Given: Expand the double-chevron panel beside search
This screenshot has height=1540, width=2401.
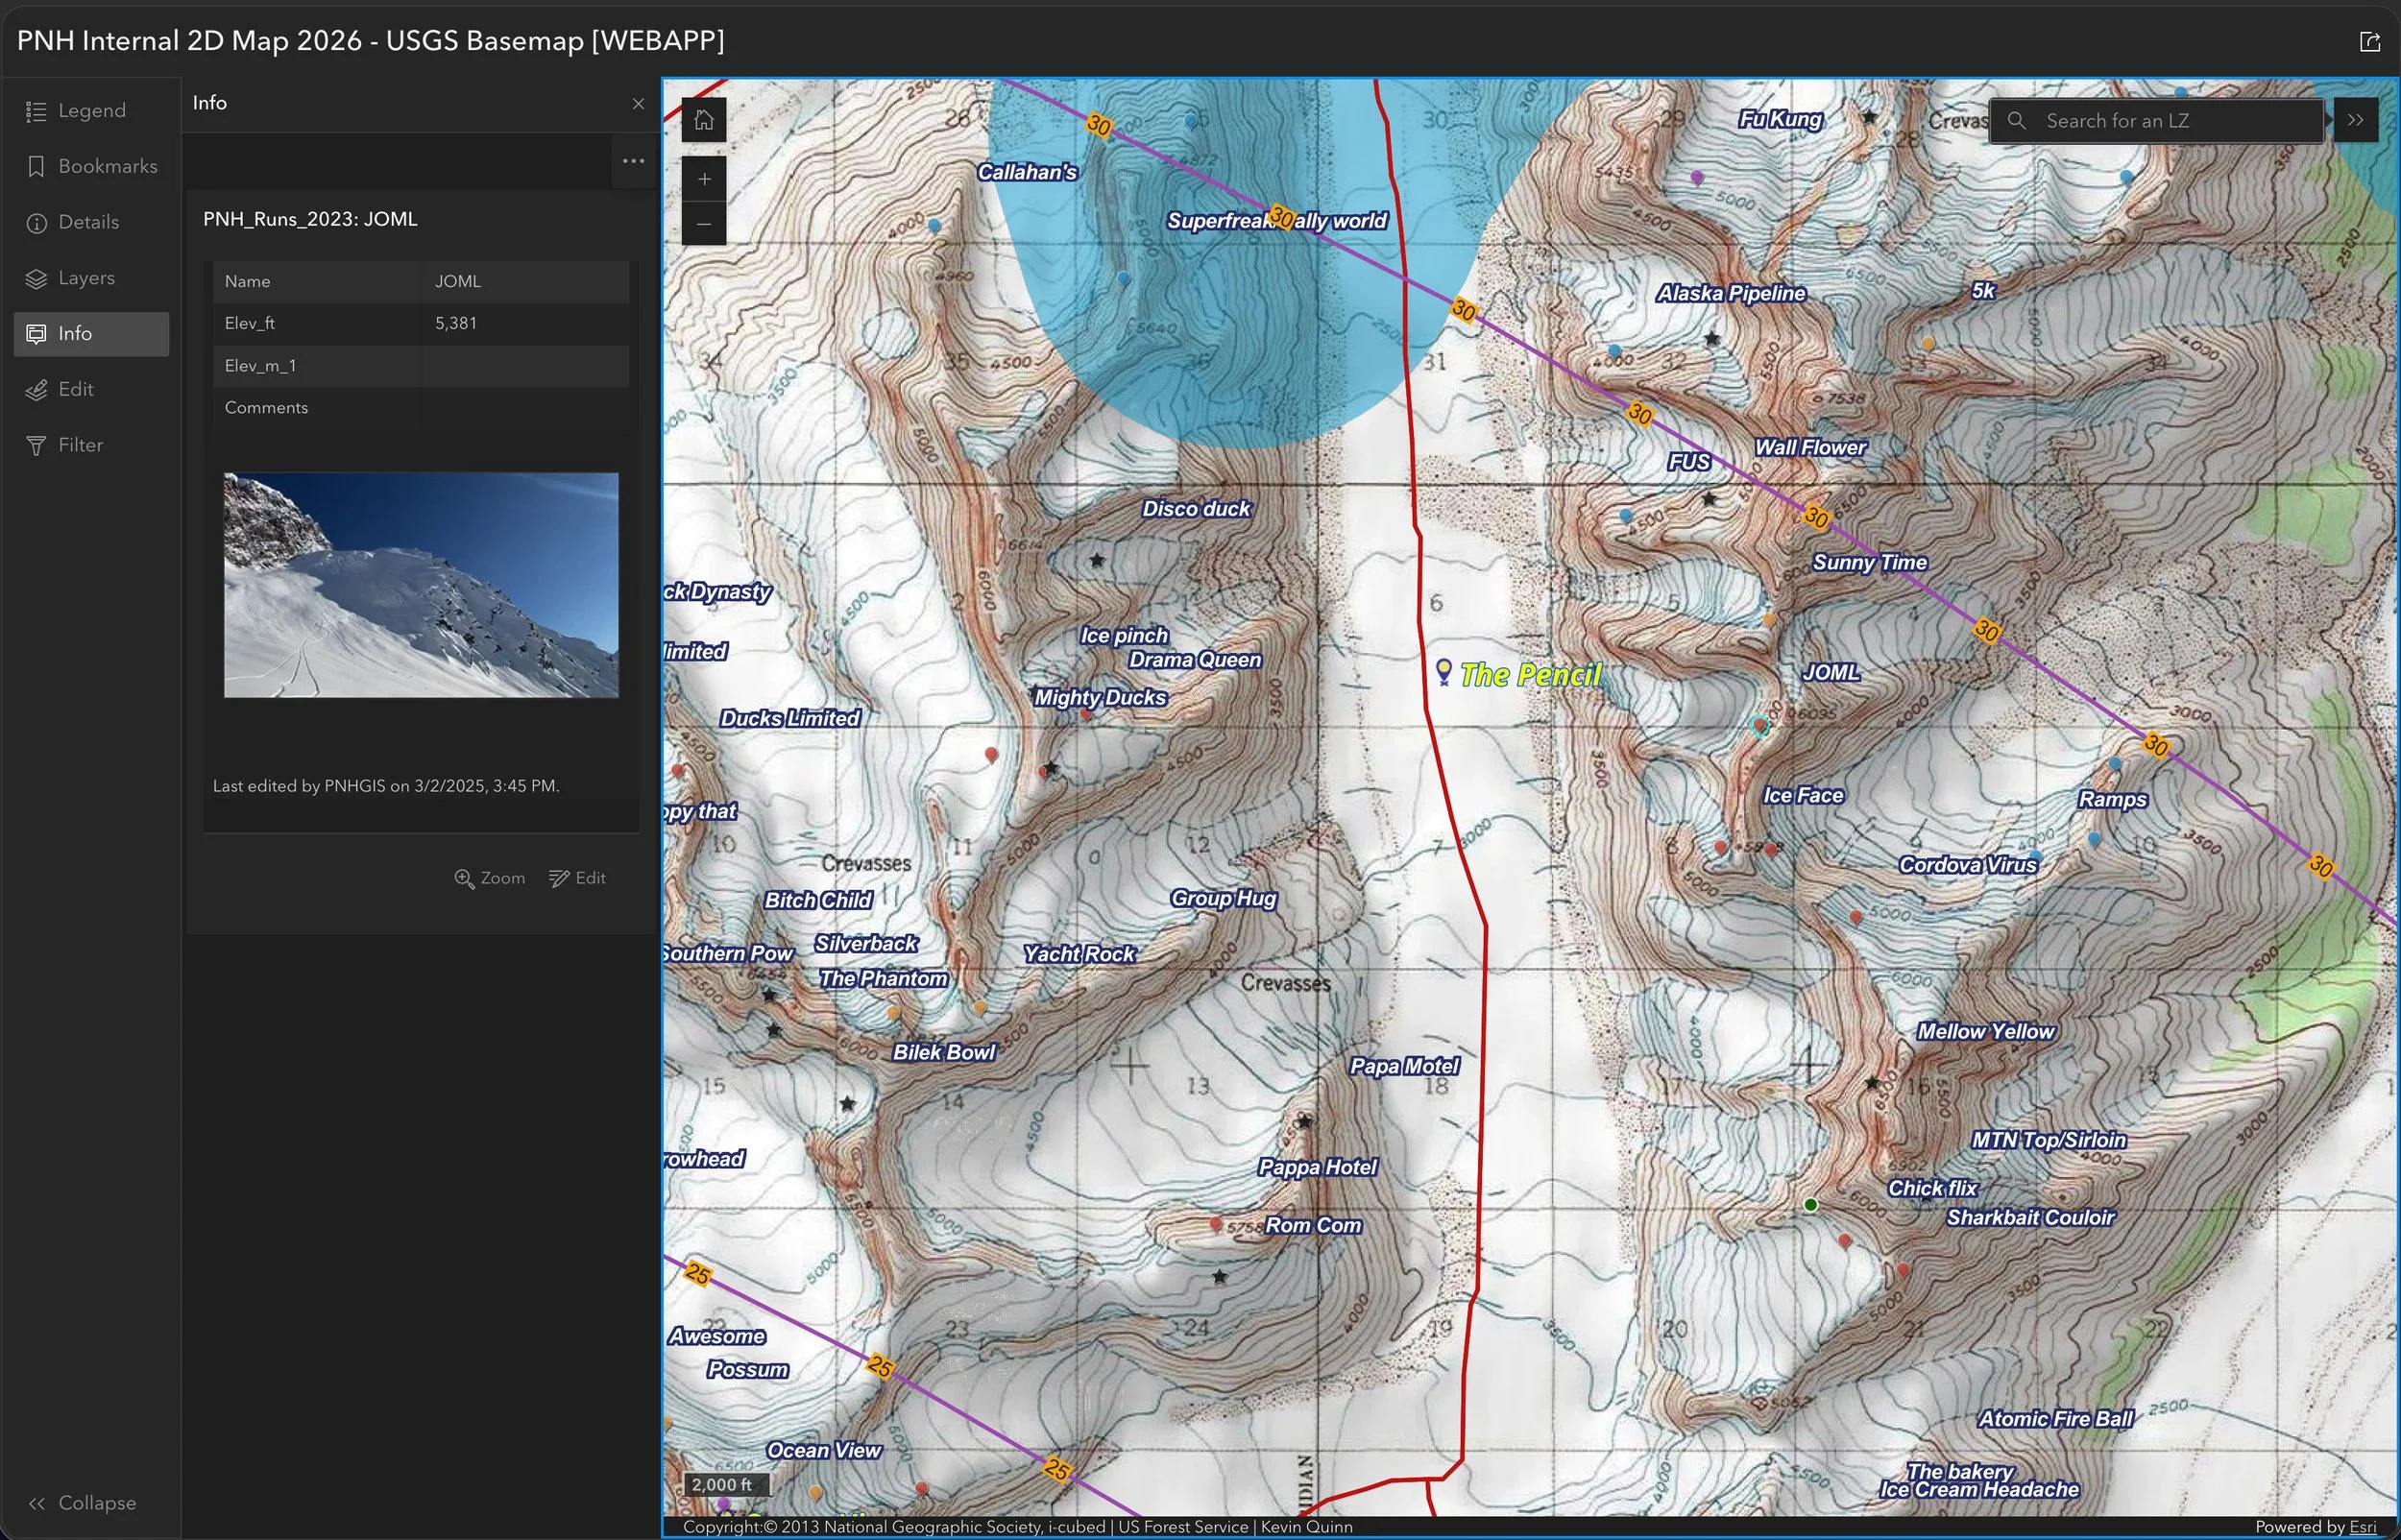Looking at the screenshot, I should tap(2356, 120).
